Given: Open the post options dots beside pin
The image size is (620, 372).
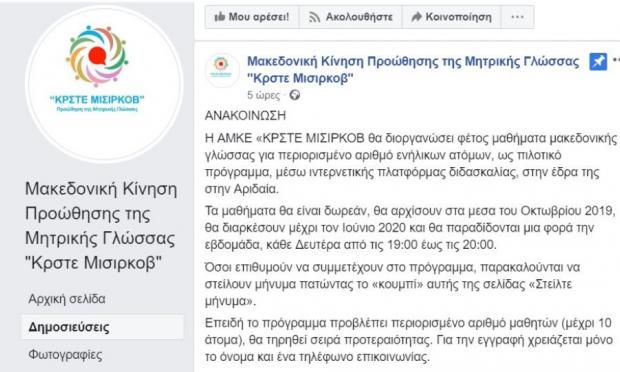Looking at the screenshot, I should (616, 60).
